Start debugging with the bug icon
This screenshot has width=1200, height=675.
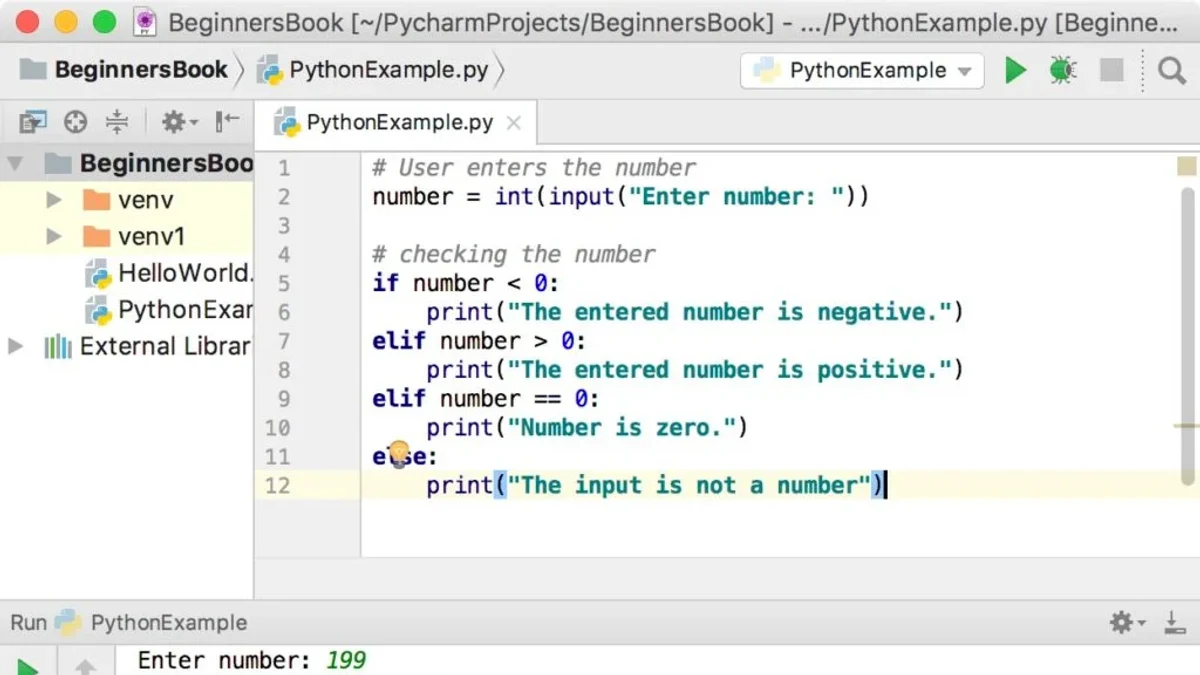[1062, 70]
